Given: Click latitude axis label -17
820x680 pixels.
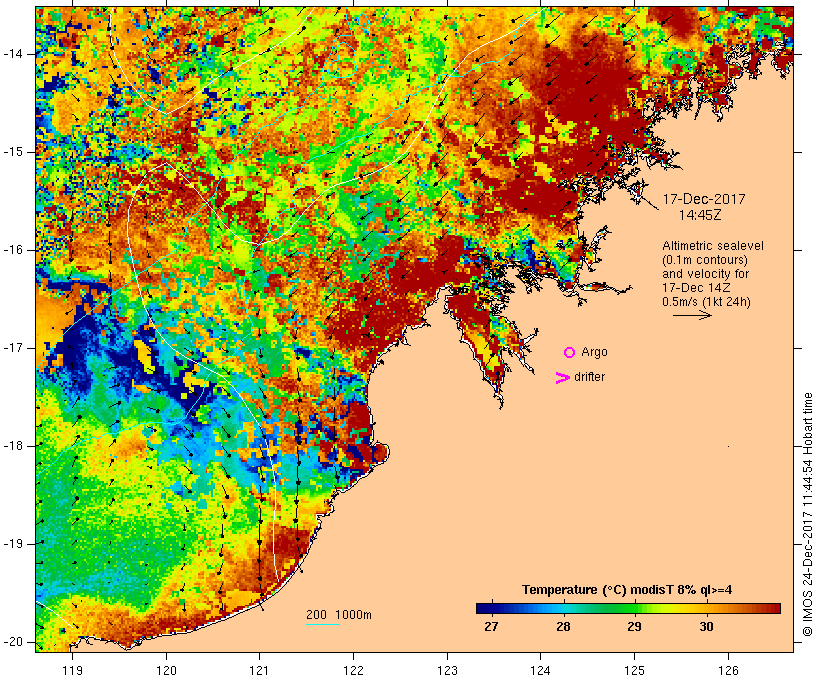Looking at the screenshot, I should (x=13, y=348).
